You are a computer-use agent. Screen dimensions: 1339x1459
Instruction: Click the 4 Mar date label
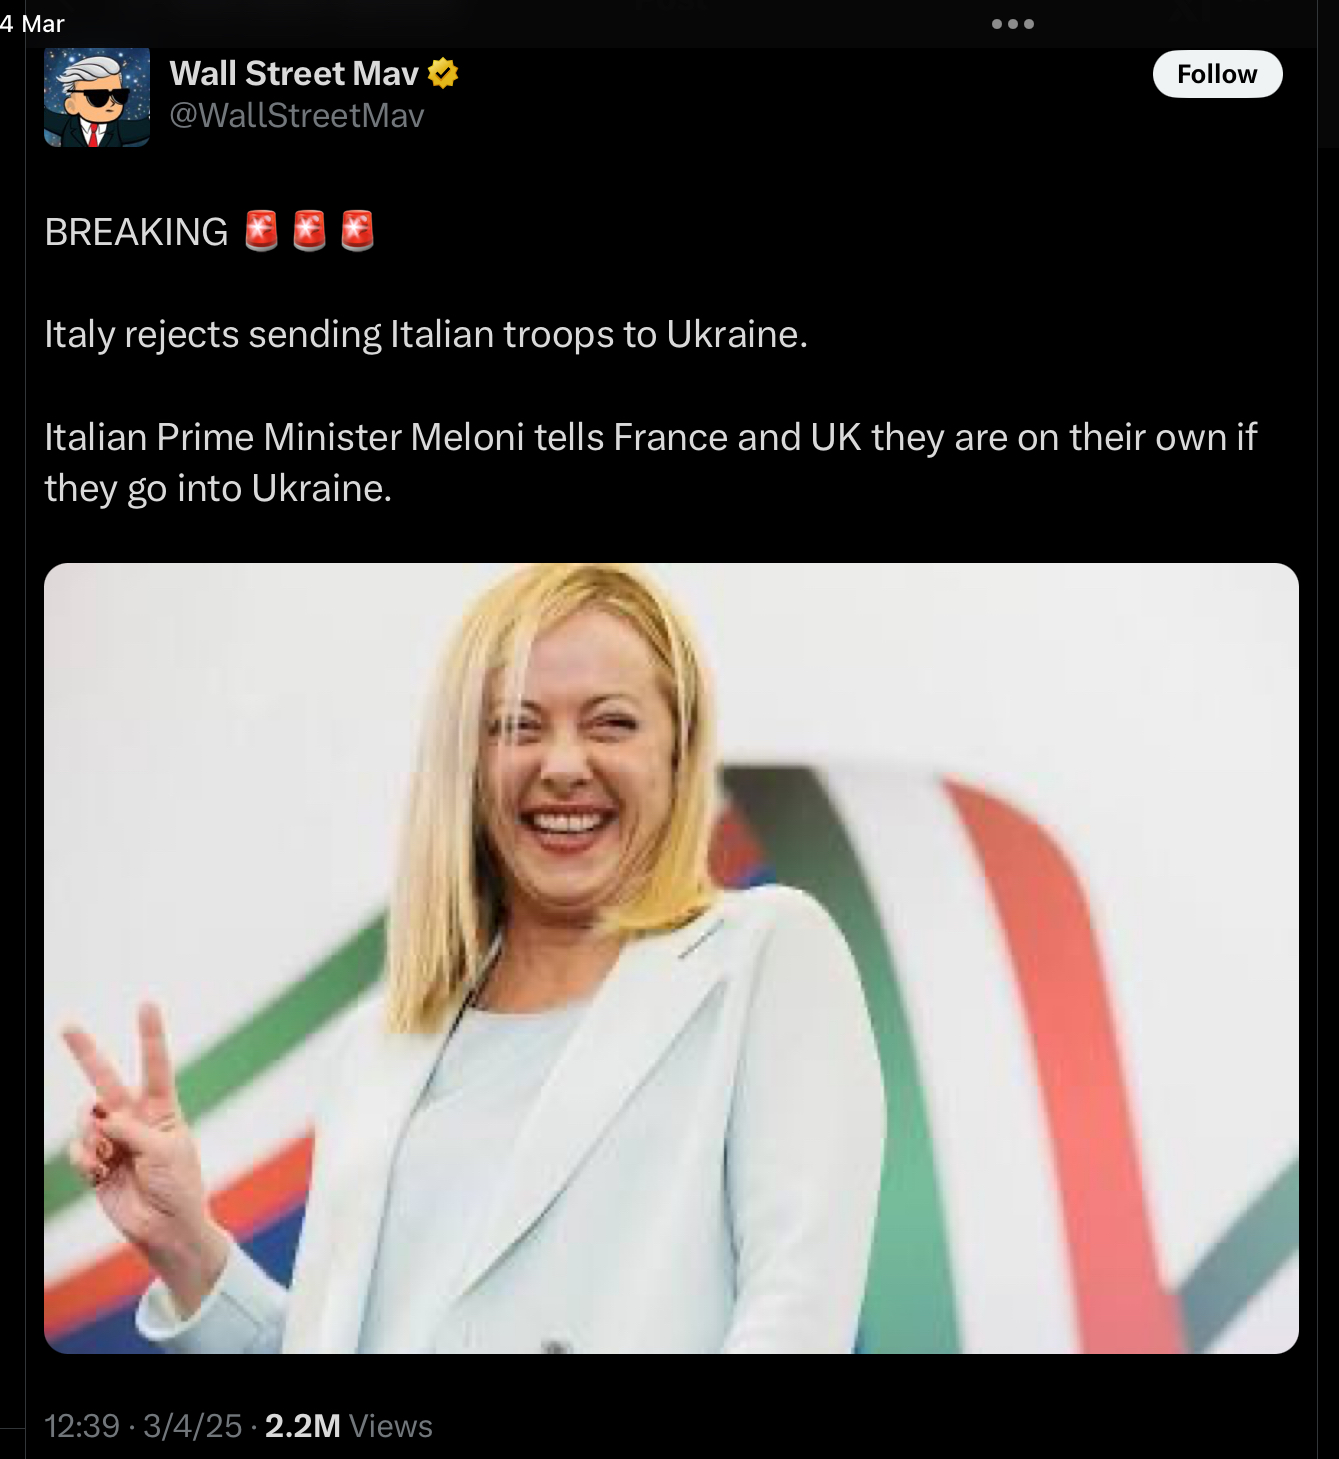click(32, 24)
